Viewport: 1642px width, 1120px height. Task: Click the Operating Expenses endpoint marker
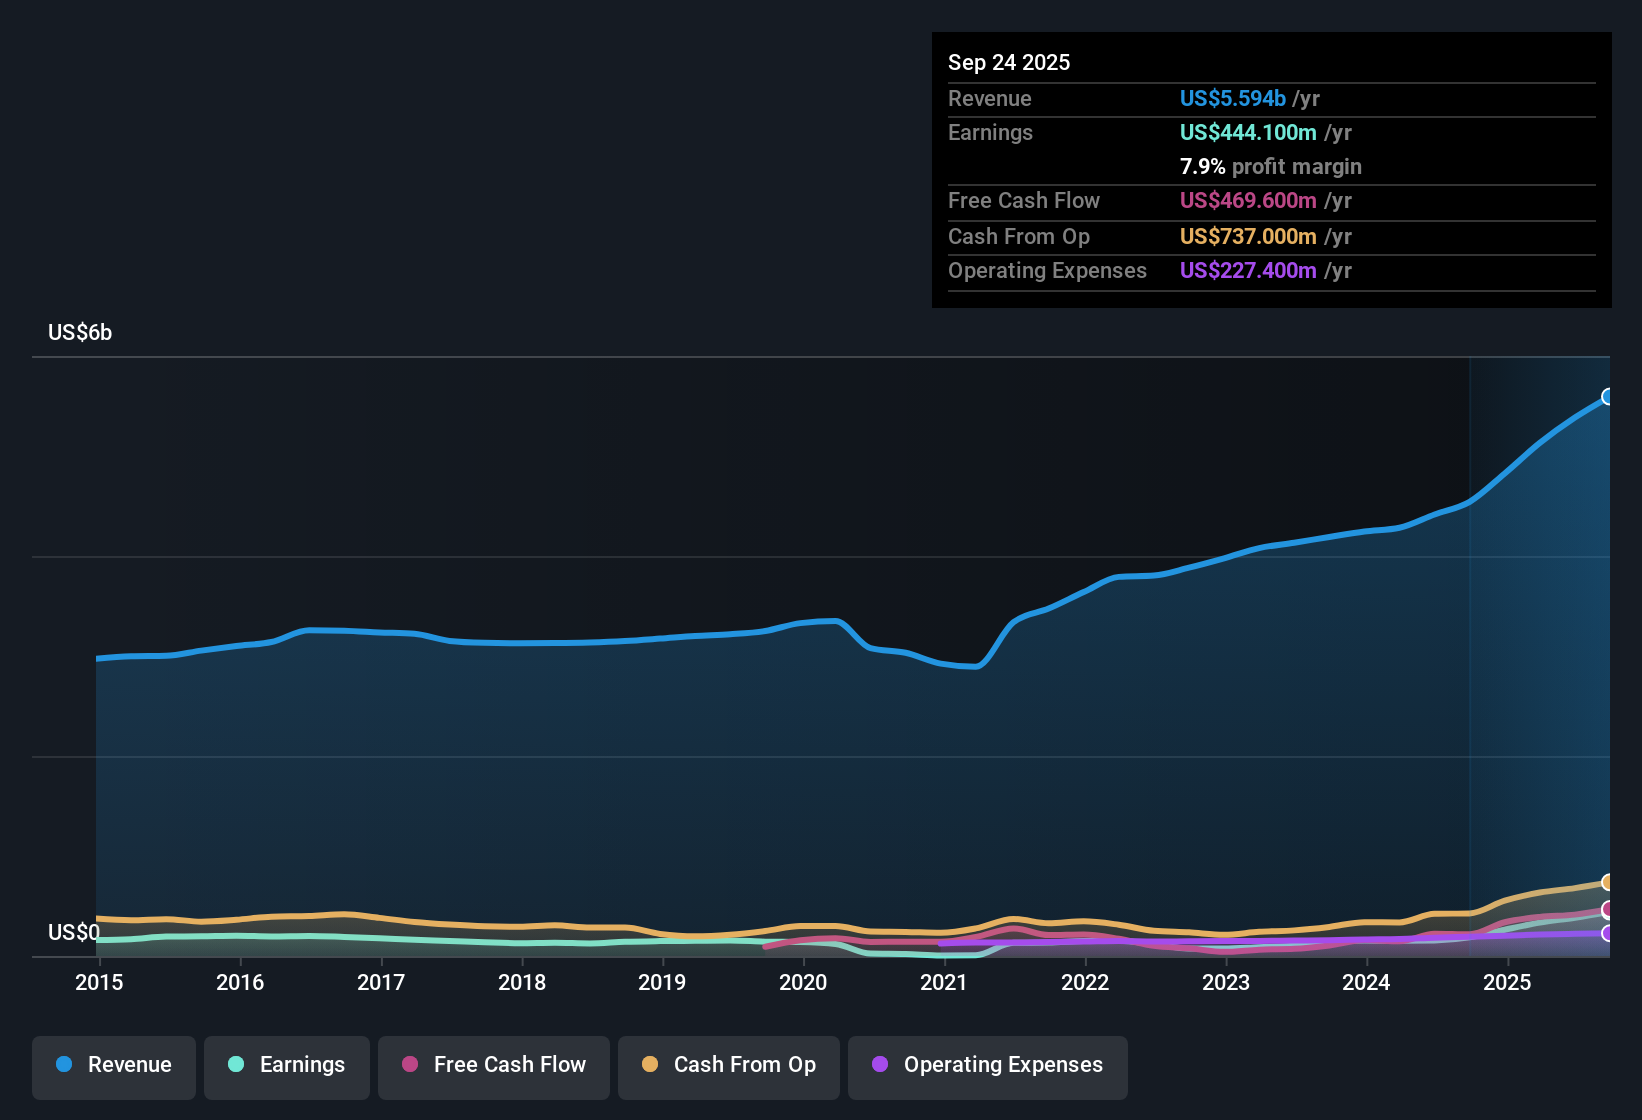(x=1608, y=935)
